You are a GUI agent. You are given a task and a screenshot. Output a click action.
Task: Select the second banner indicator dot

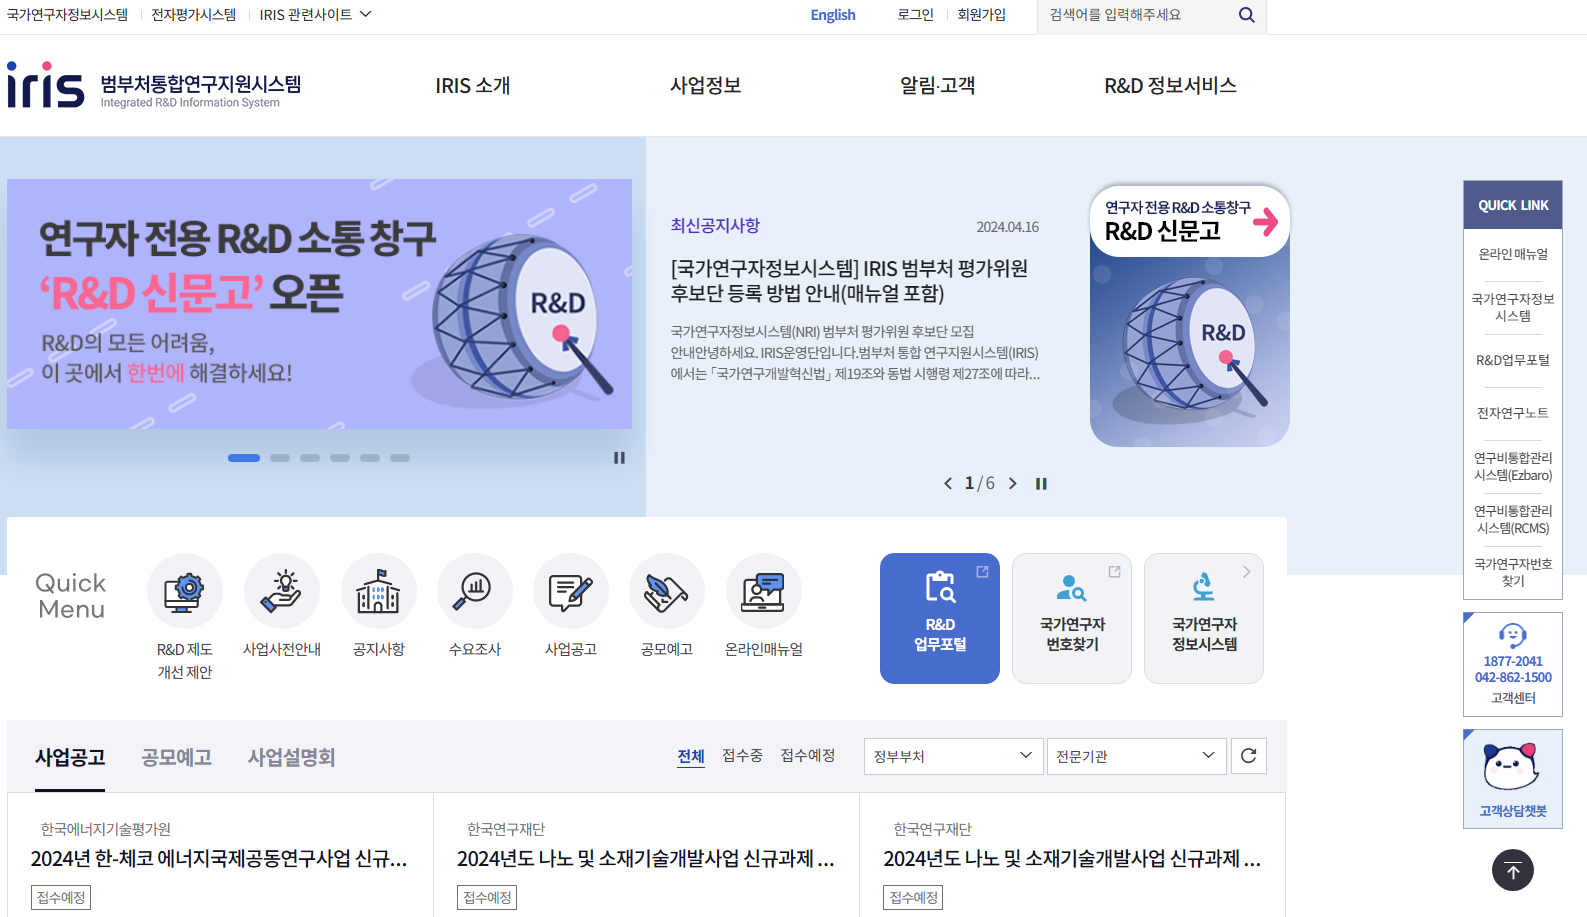(280, 458)
